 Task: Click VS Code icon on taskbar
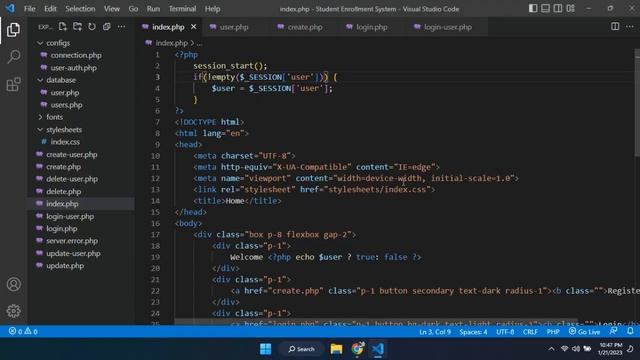click(378, 349)
